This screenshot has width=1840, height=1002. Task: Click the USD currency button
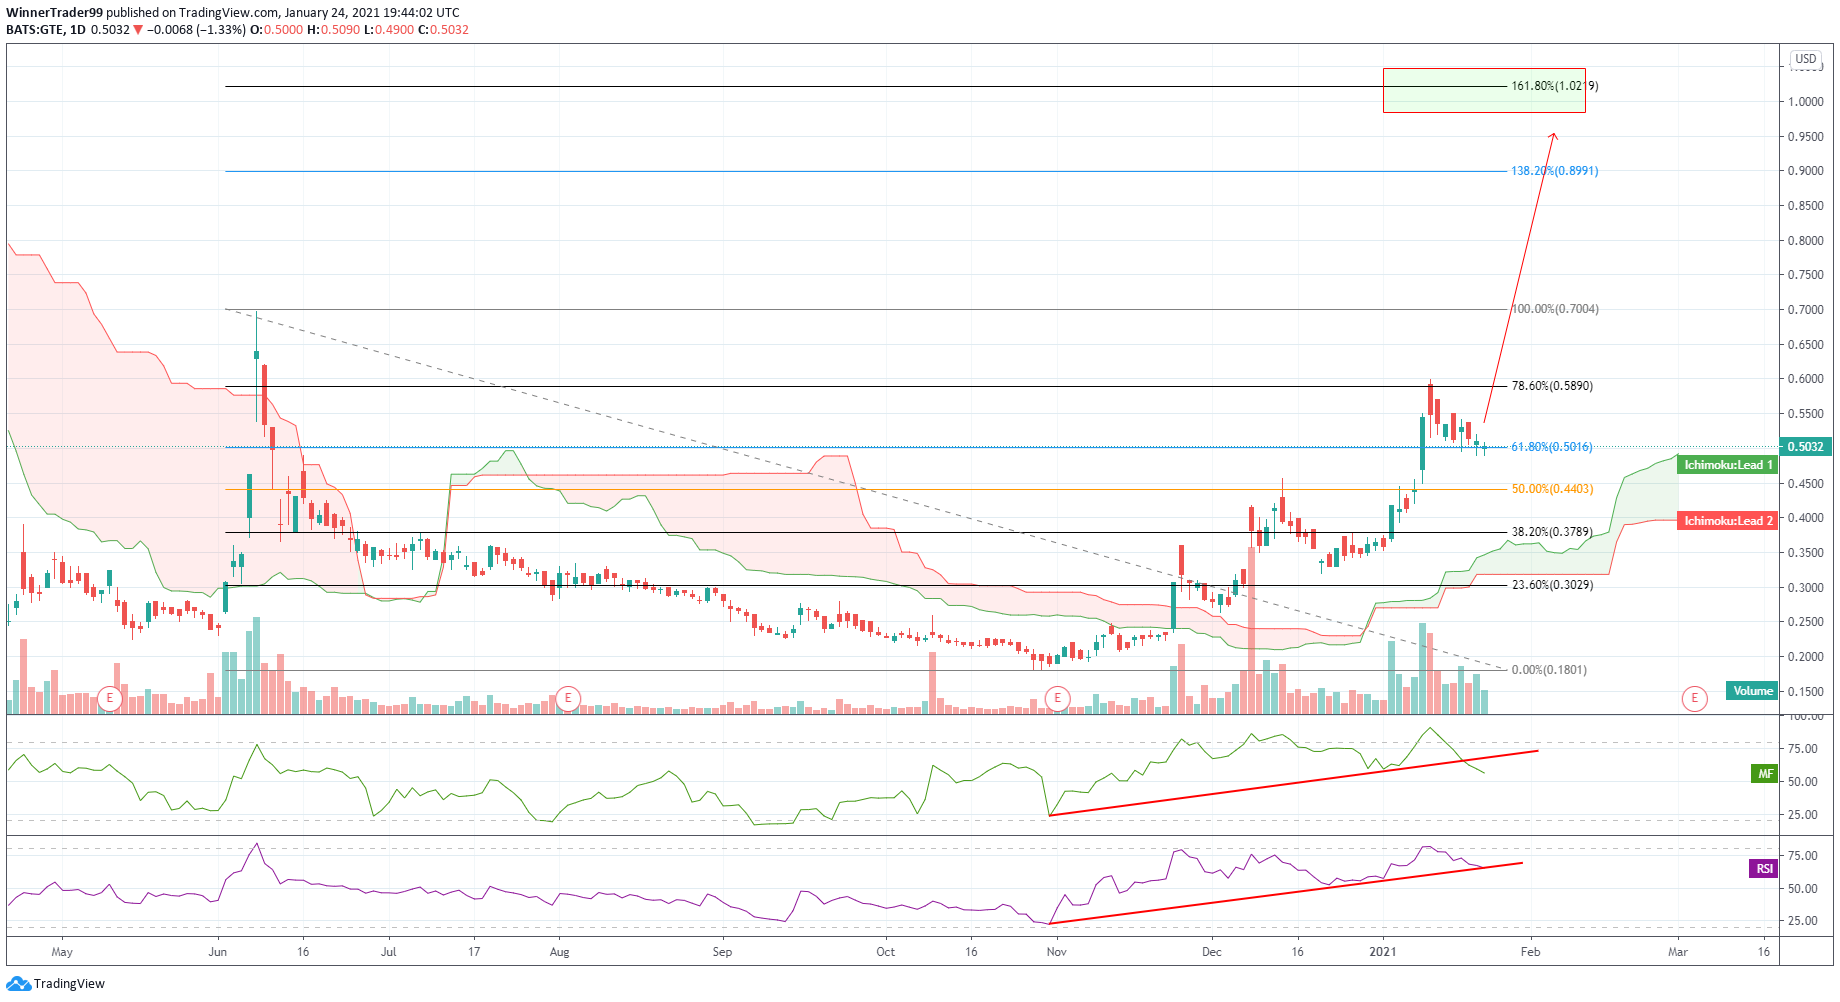[1805, 59]
